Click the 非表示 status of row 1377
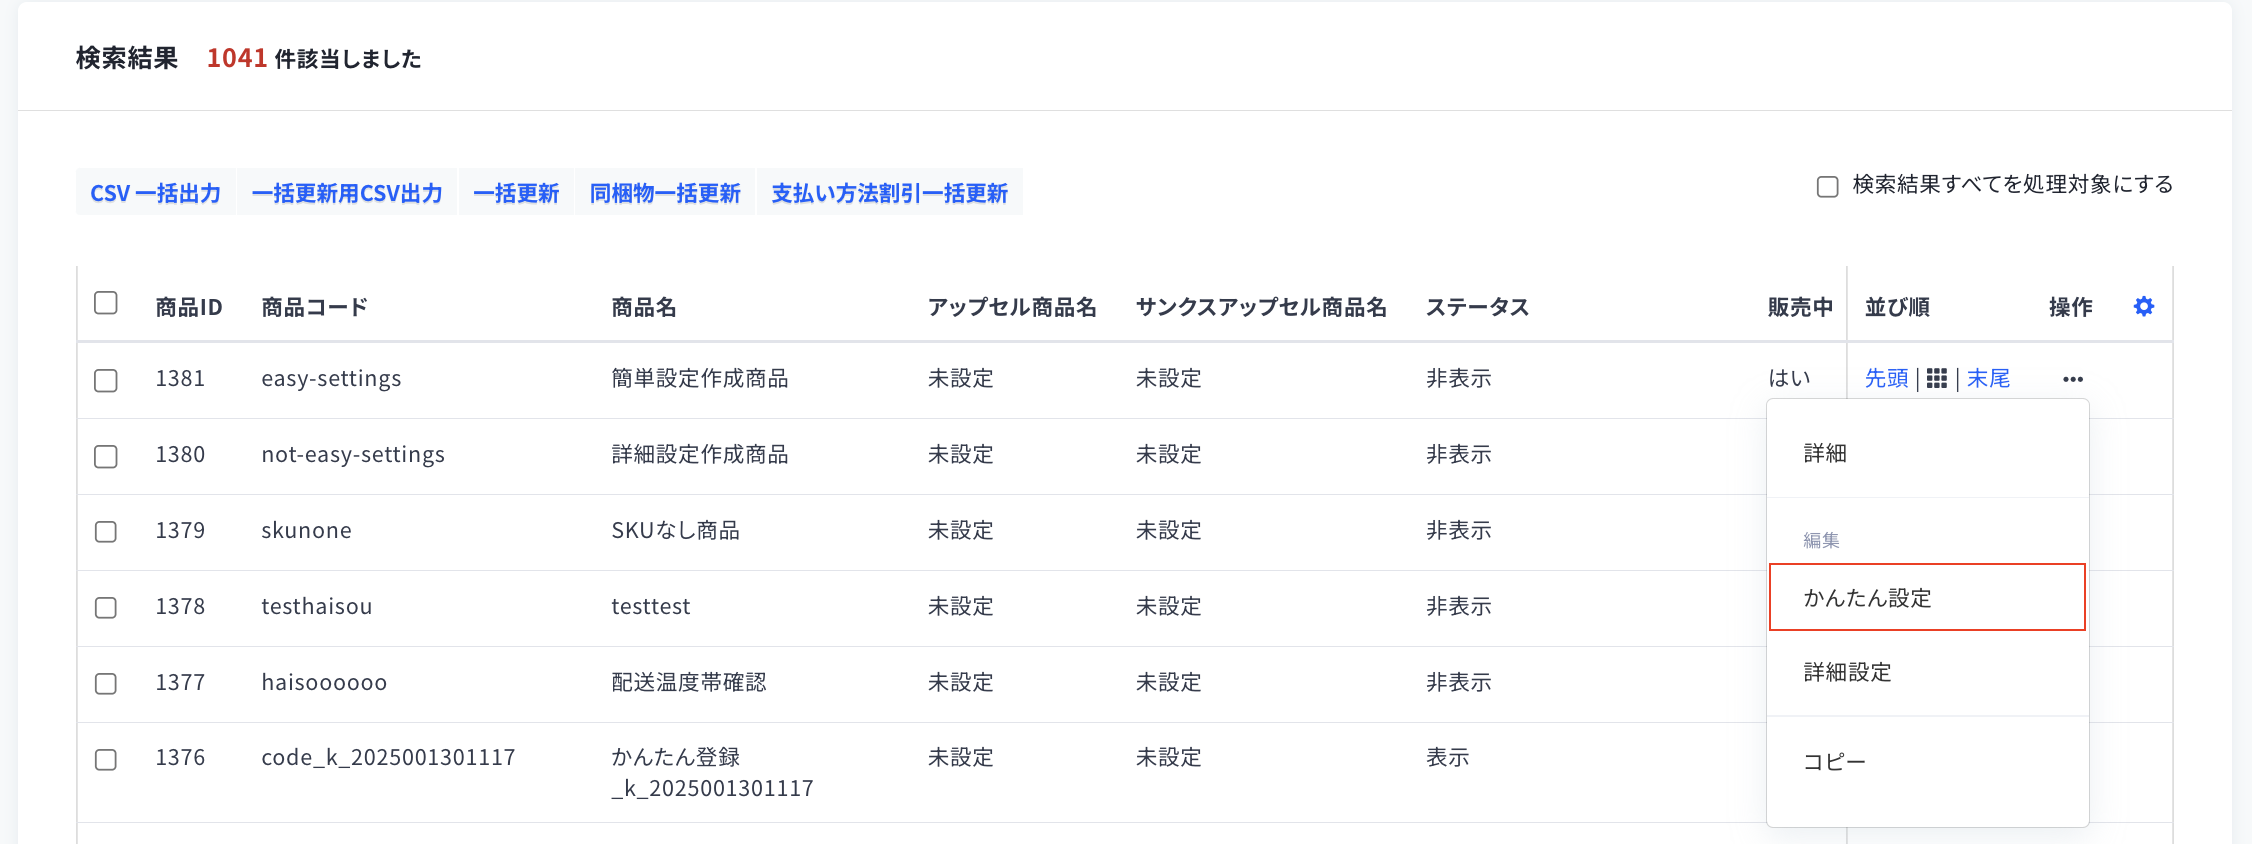2252x844 pixels. pyautogui.click(x=1458, y=682)
